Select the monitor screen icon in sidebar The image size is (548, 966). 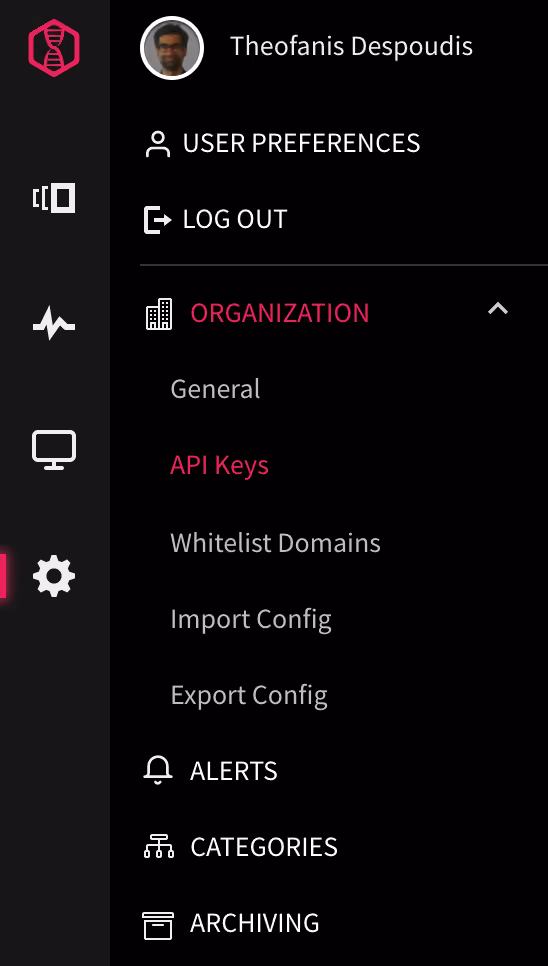pyautogui.click(x=54, y=450)
